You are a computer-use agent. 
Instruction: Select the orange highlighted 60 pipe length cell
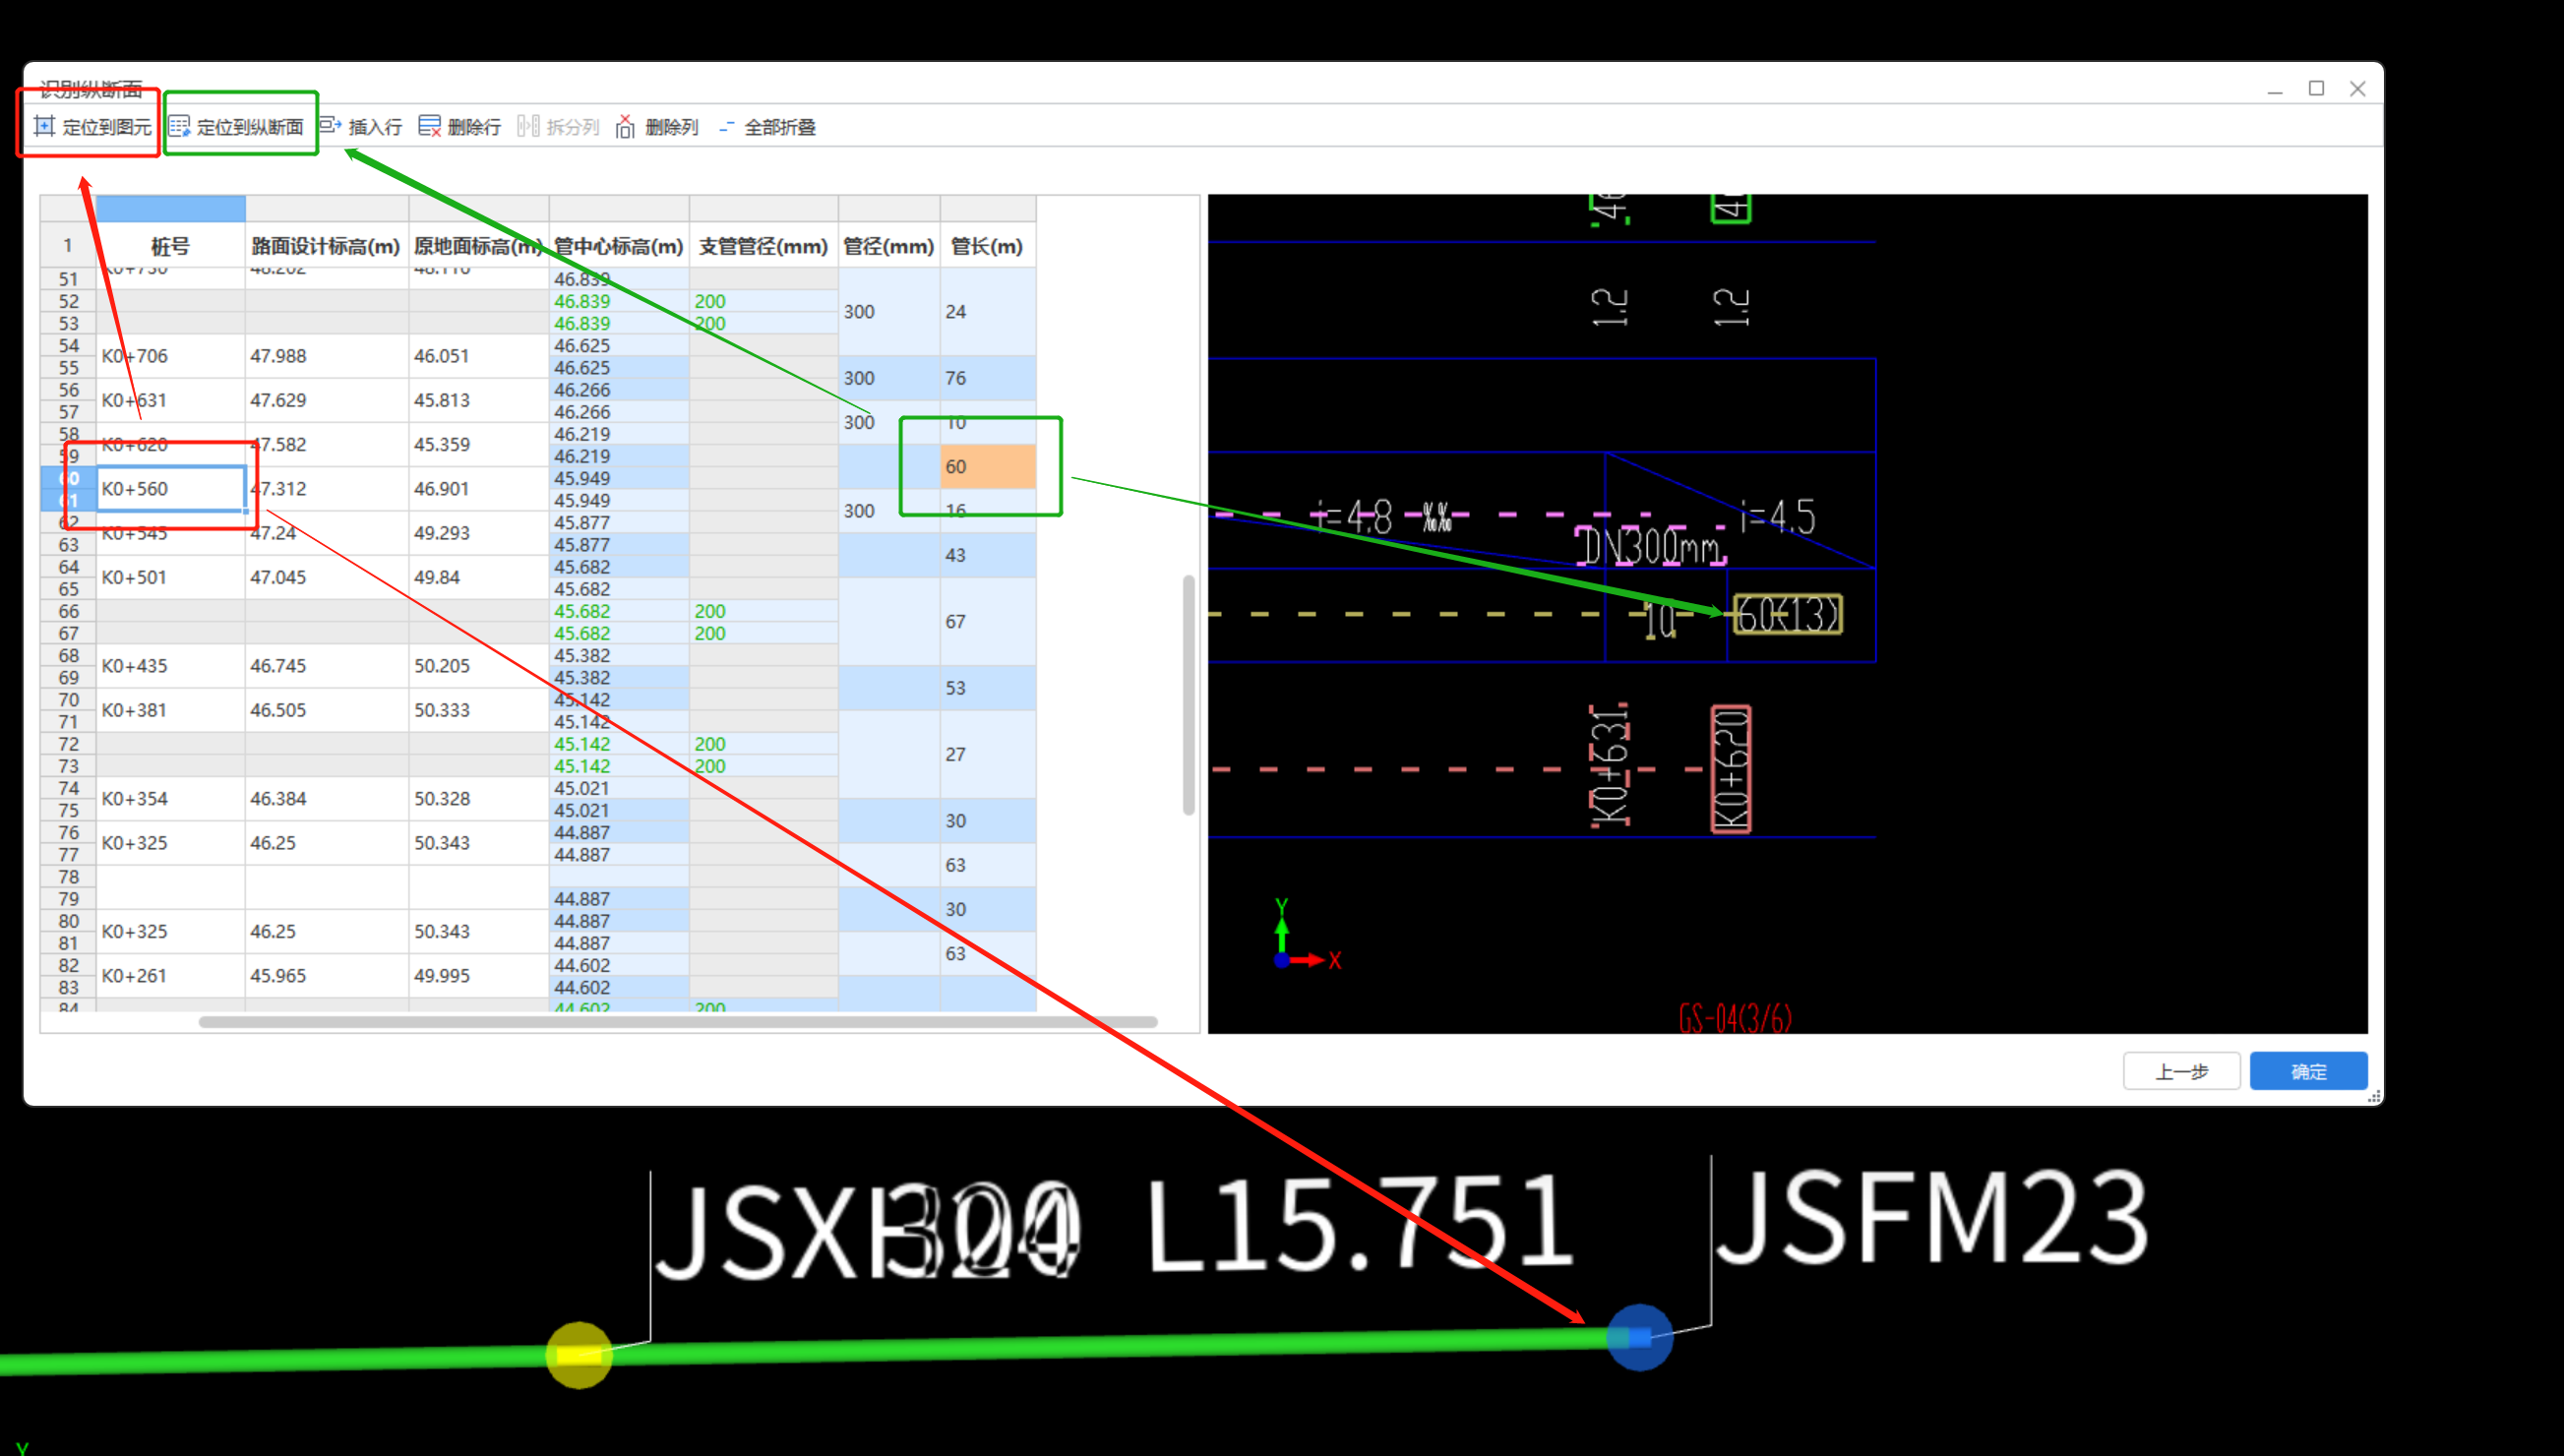point(987,467)
